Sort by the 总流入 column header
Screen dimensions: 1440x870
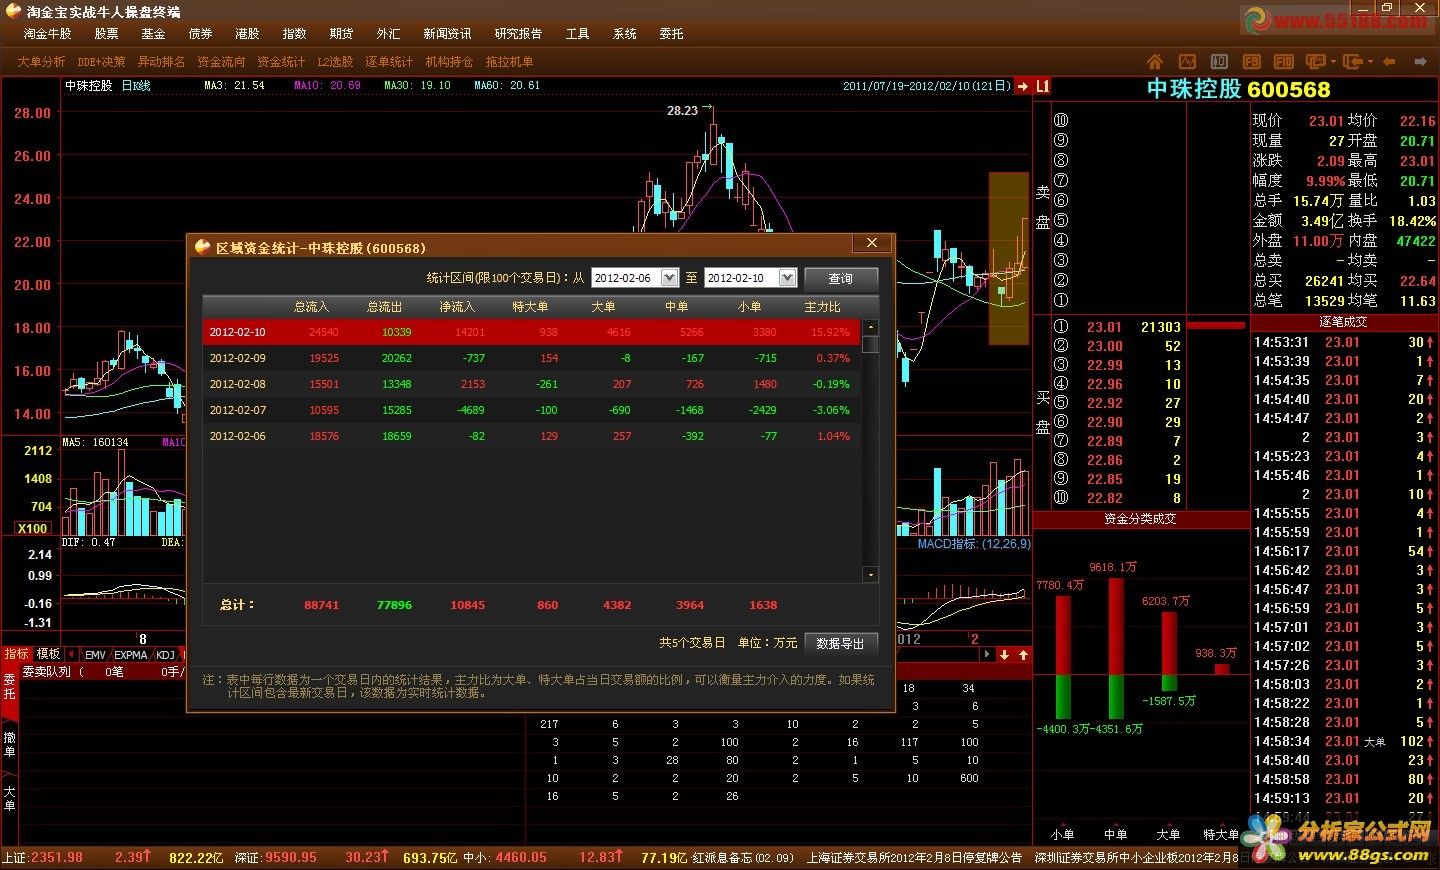(x=311, y=307)
